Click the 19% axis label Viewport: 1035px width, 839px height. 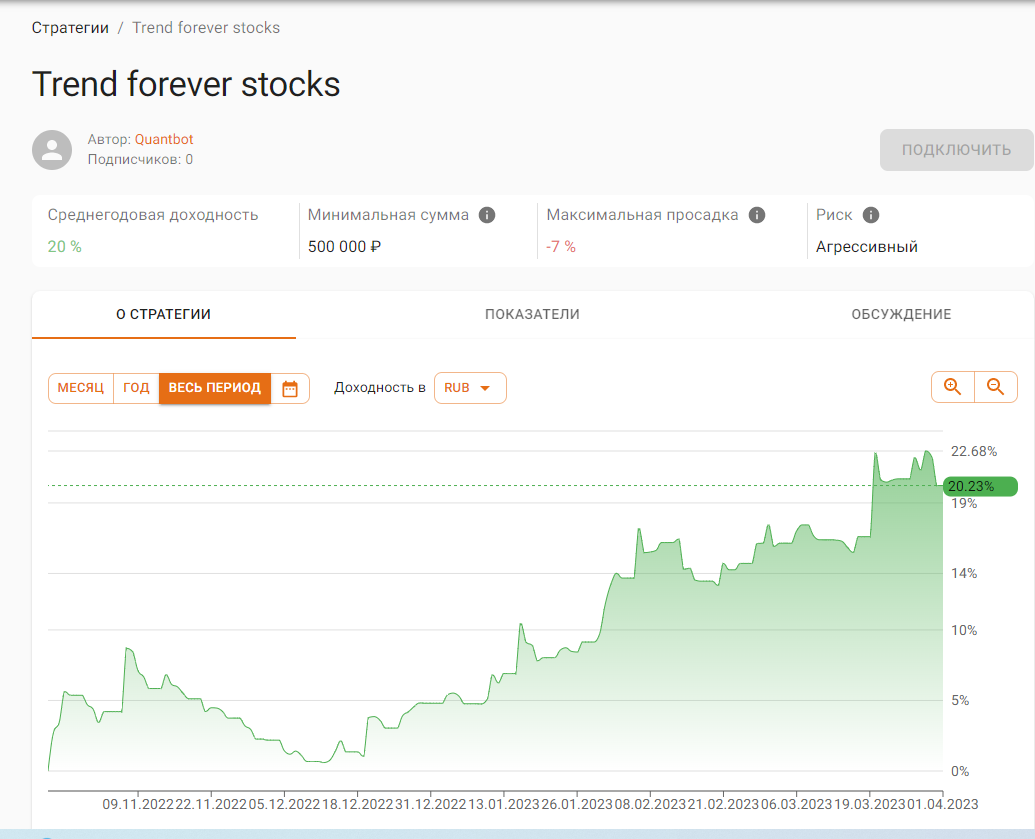(964, 504)
